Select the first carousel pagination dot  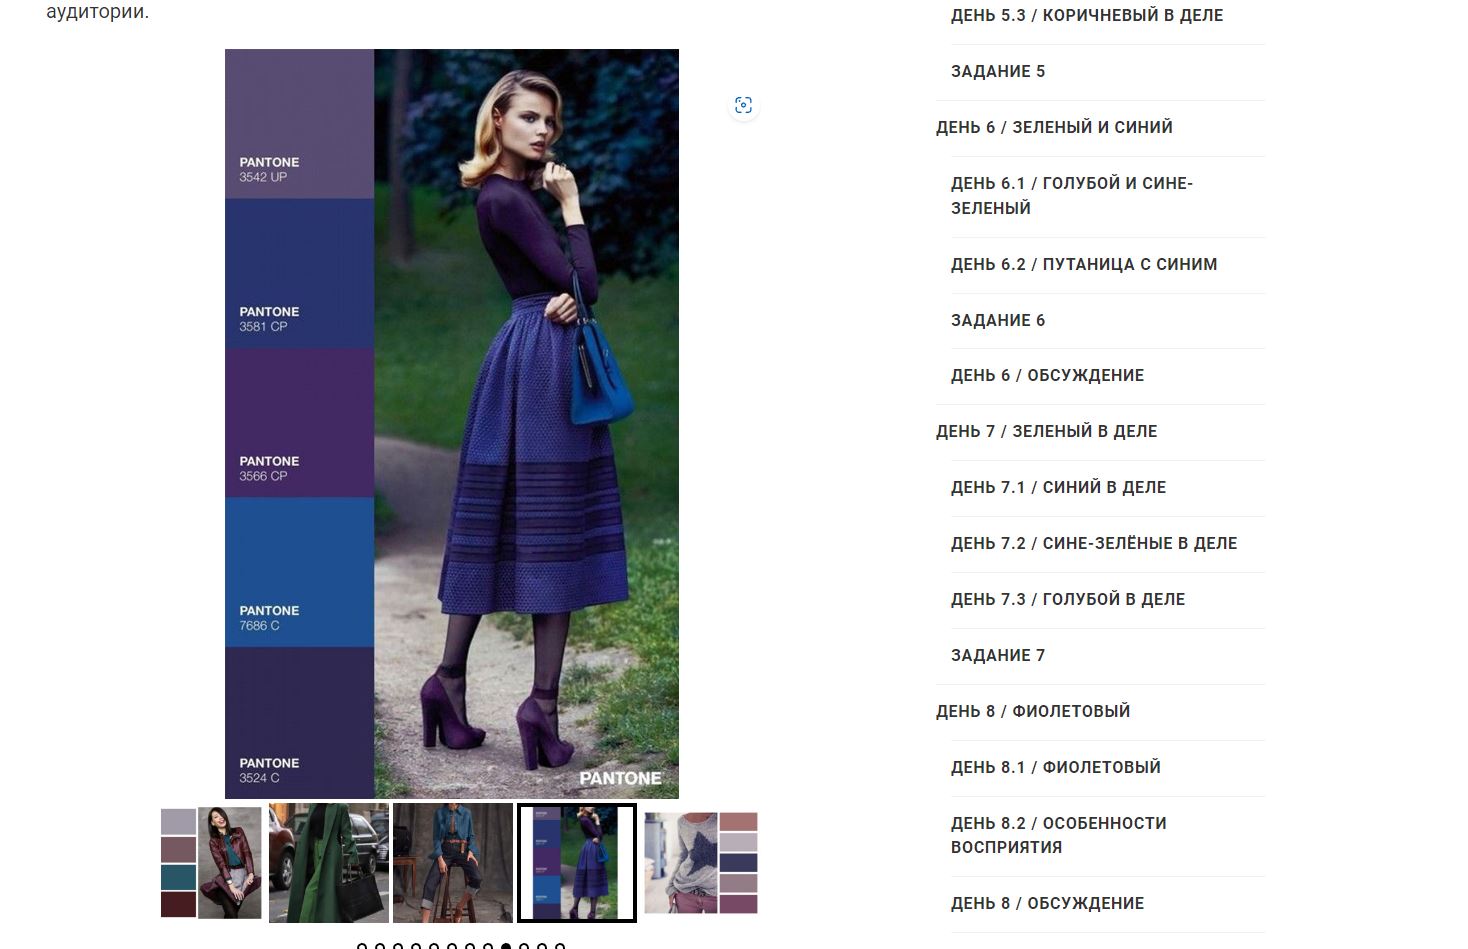point(362,946)
